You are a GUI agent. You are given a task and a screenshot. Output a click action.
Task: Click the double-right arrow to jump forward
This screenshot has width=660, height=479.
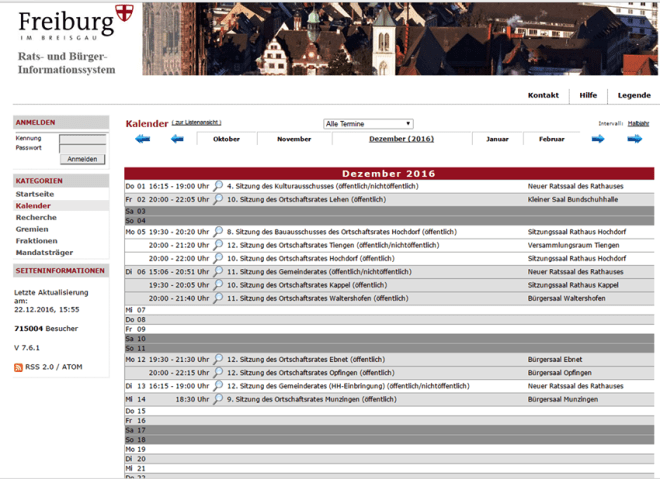pos(634,139)
